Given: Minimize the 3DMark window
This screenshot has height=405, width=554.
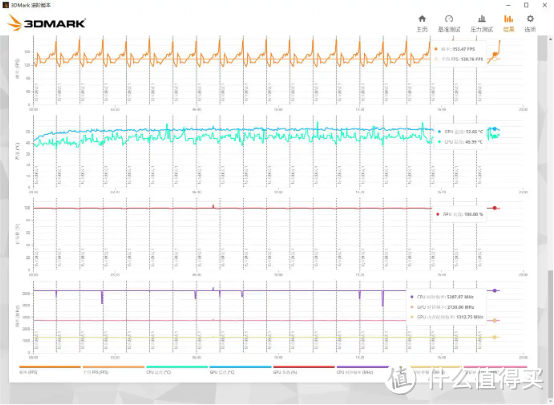Looking at the screenshot, I should pos(508,5).
